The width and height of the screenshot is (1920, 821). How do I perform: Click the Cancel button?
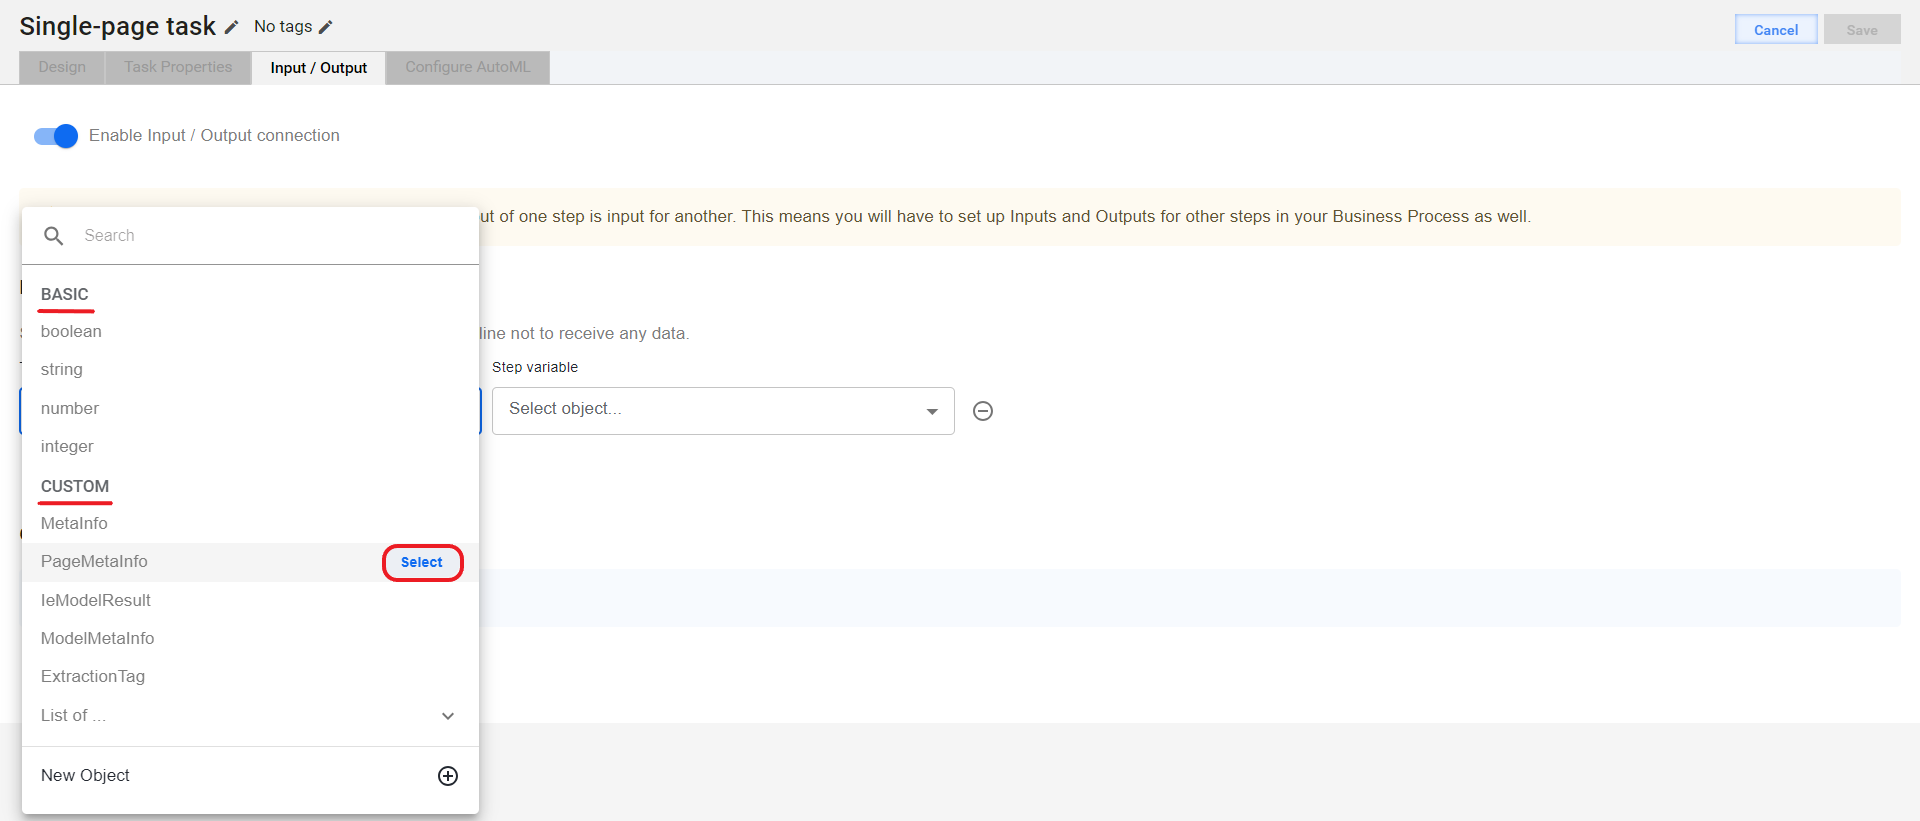[x=1776, y=30]
